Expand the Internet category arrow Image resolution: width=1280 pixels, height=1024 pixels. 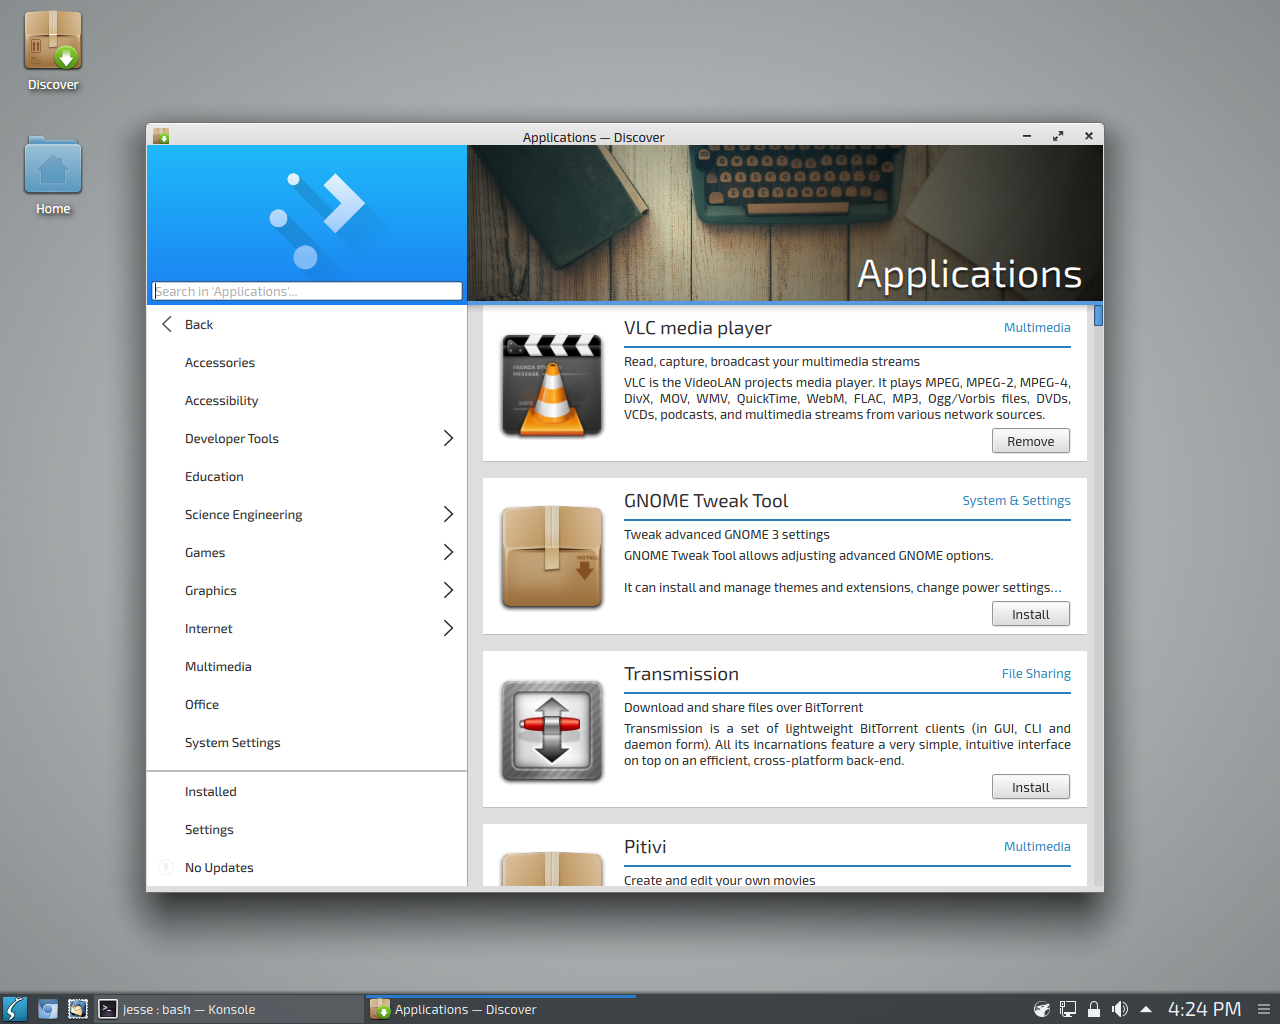pyautogui.click(x=448, y=628)
